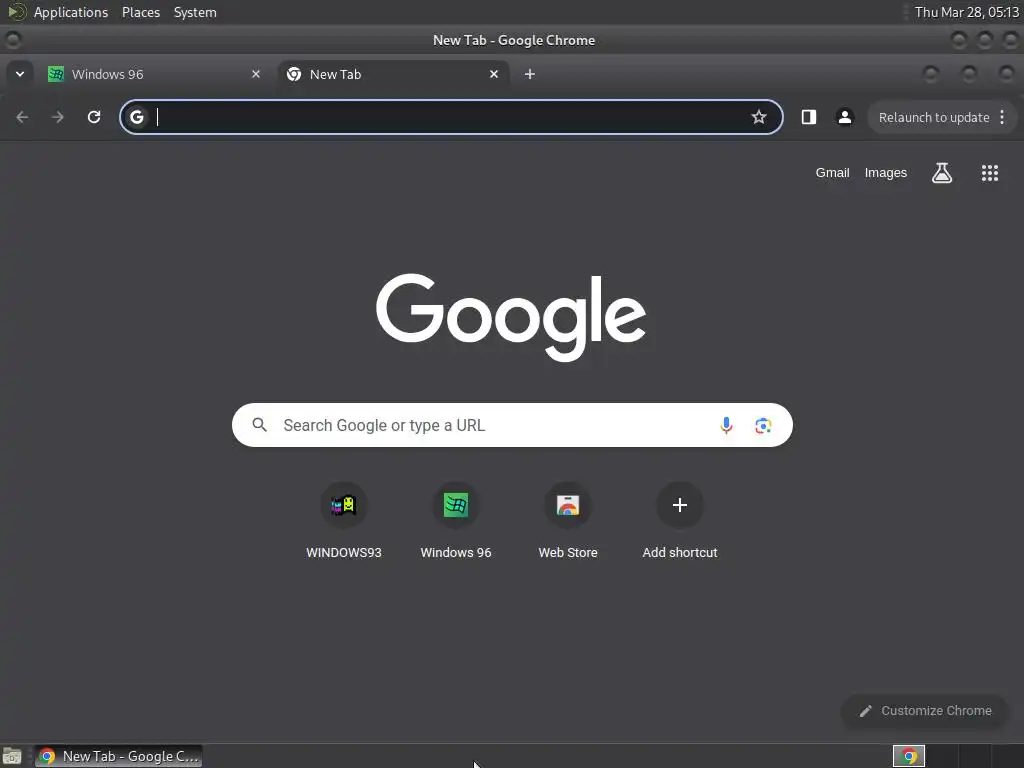
Task: Open the Images link
Action: [886, 172]
